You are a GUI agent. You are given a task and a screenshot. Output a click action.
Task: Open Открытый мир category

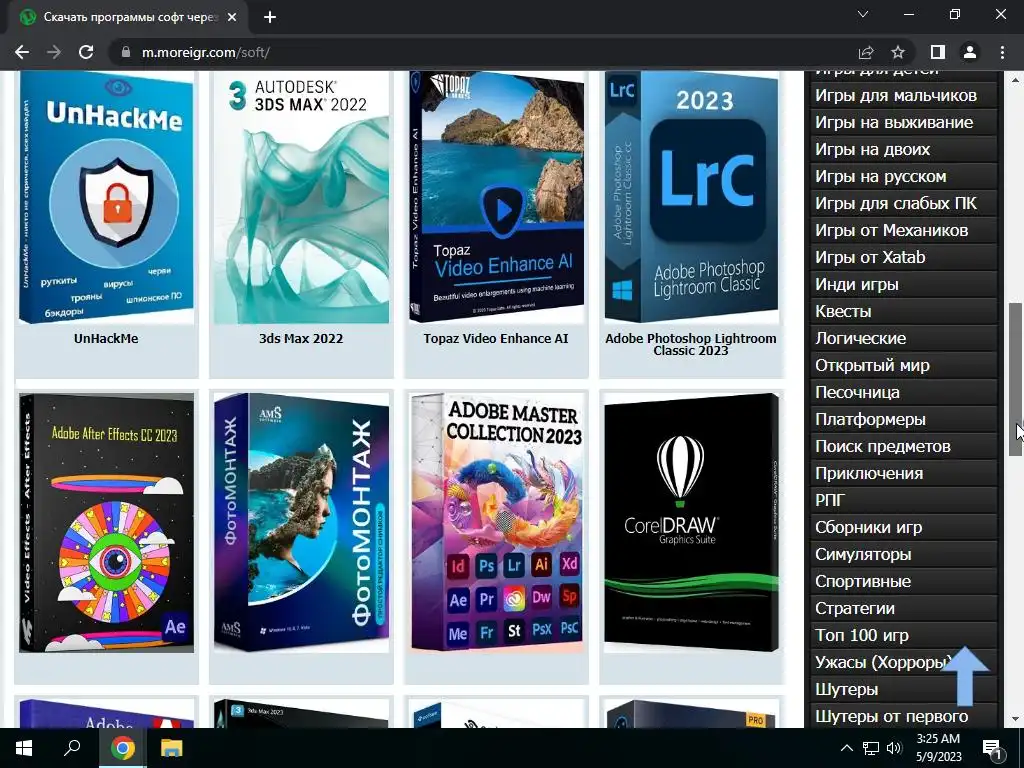coord(903,365)
